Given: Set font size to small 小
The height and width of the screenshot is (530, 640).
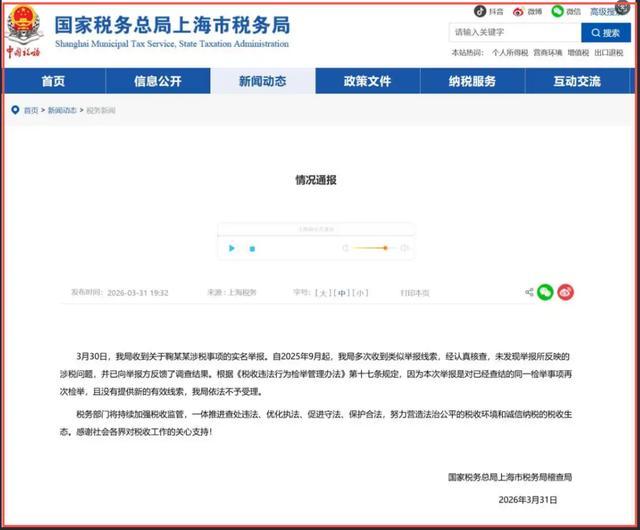Looking at the screenshot, I should 360,293.
